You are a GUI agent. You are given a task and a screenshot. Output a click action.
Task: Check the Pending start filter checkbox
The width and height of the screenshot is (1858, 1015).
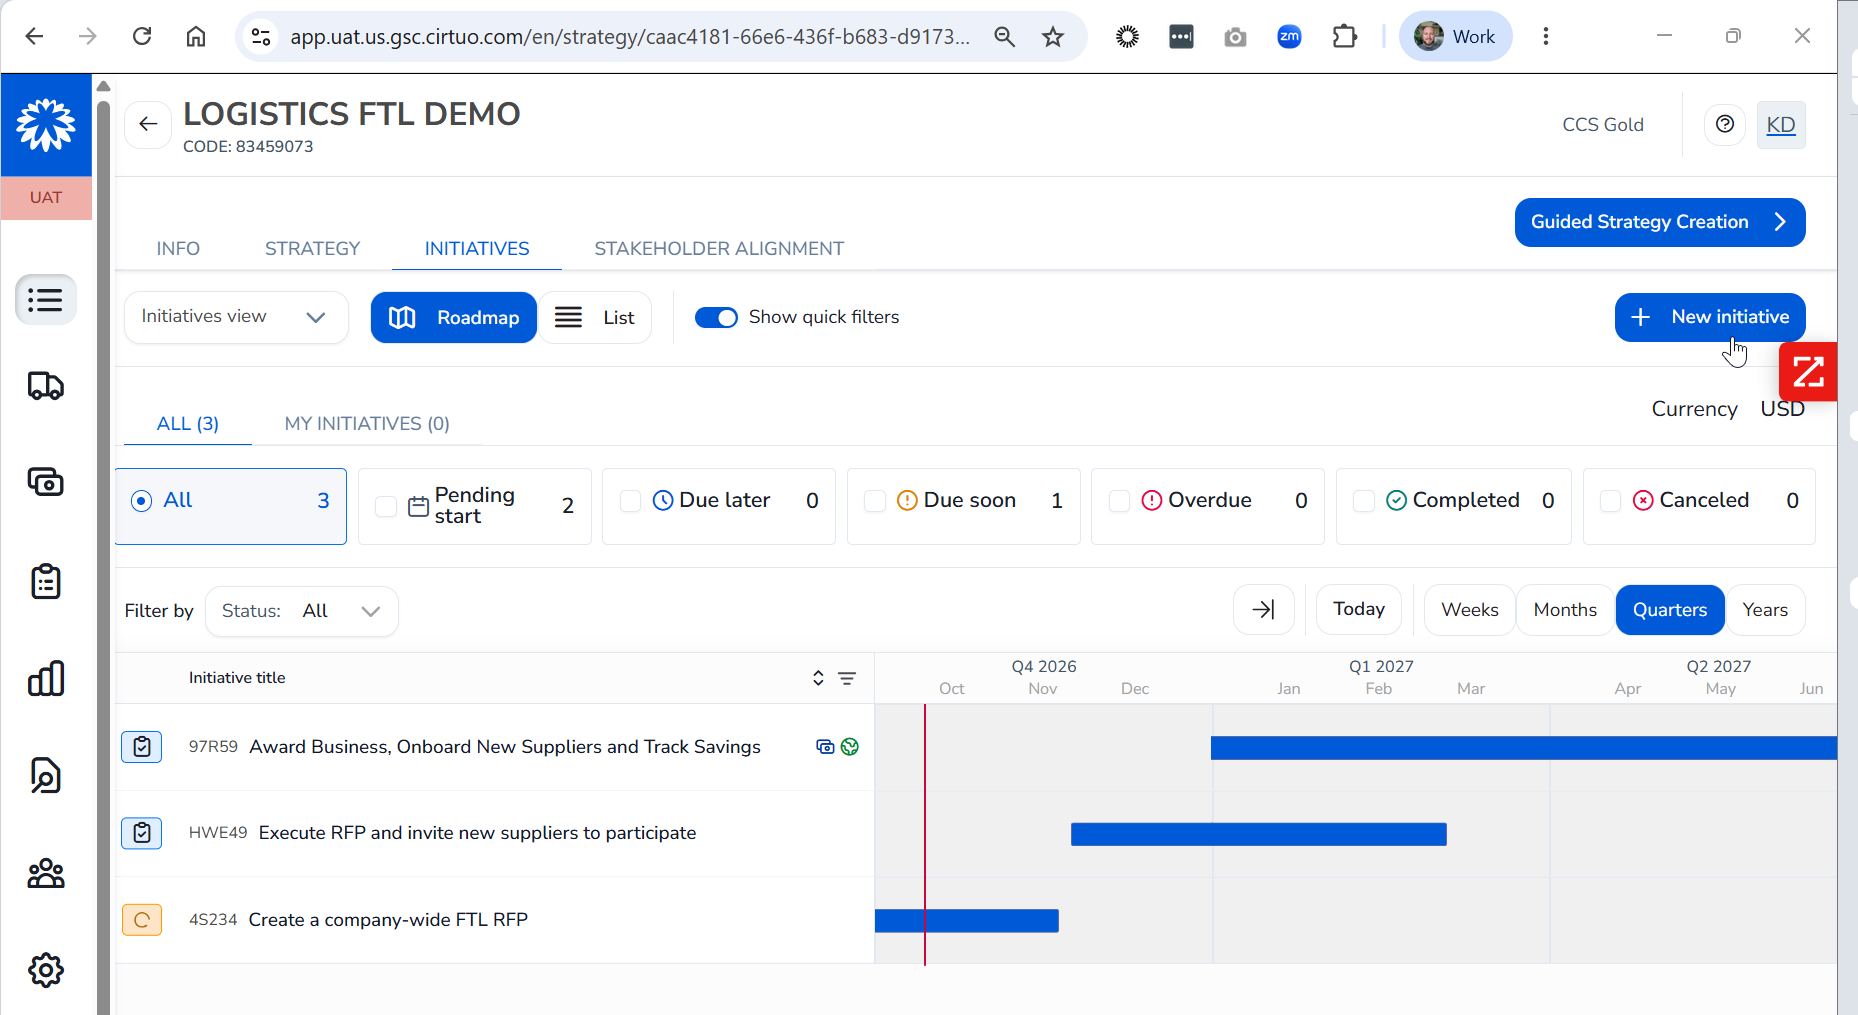tap(386, 506)
